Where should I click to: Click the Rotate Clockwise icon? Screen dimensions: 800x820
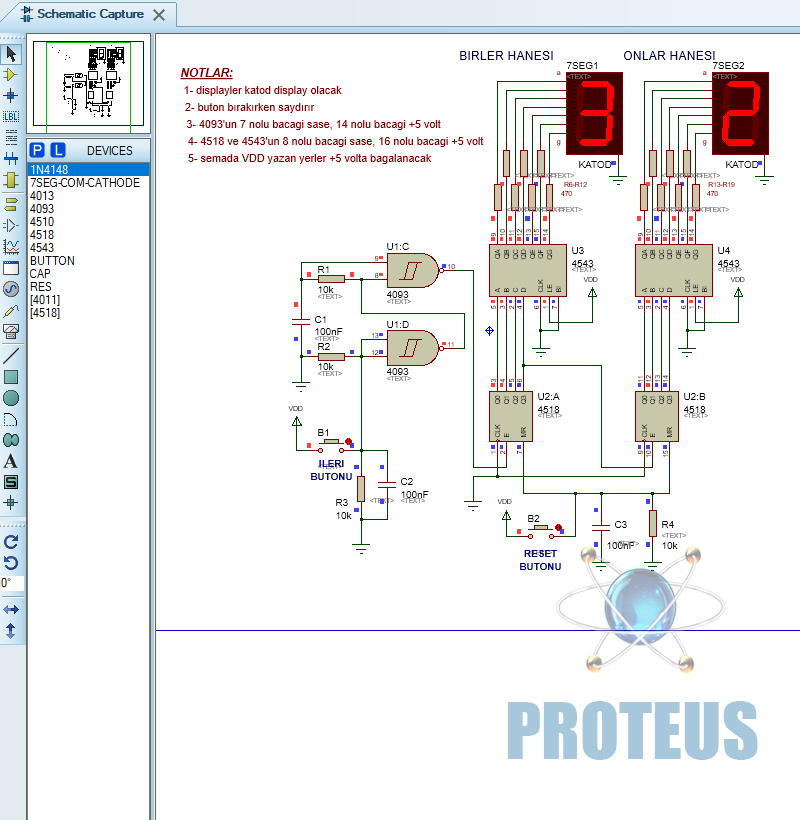[11, 541]
